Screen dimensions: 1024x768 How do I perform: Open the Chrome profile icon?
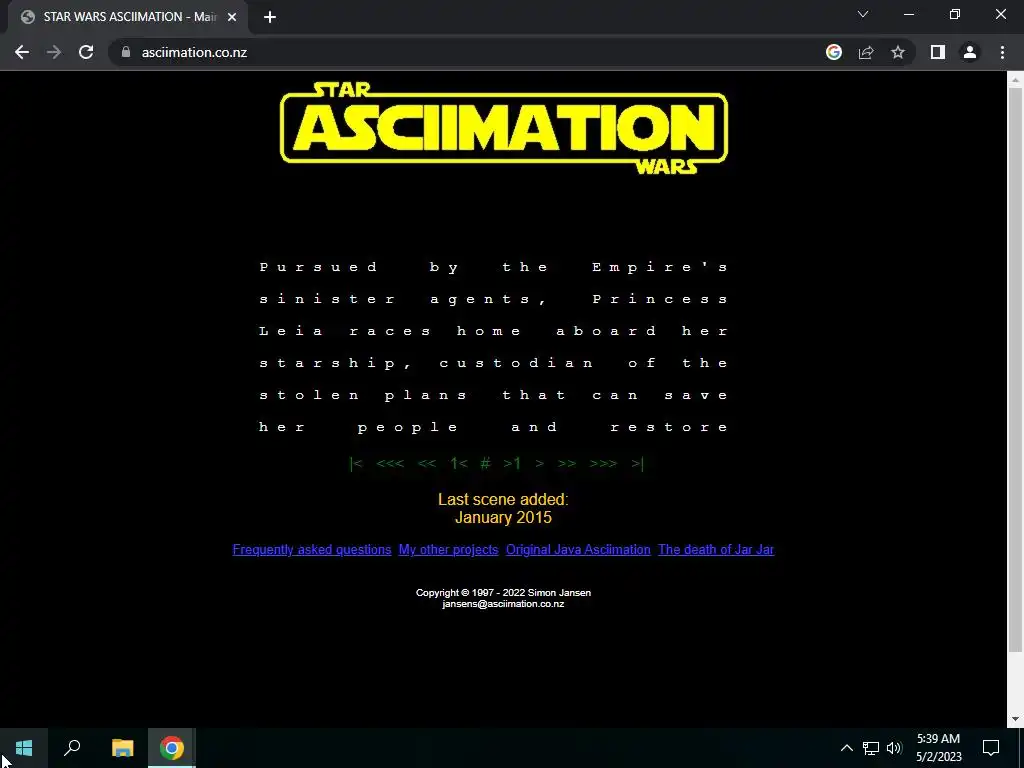970,52
